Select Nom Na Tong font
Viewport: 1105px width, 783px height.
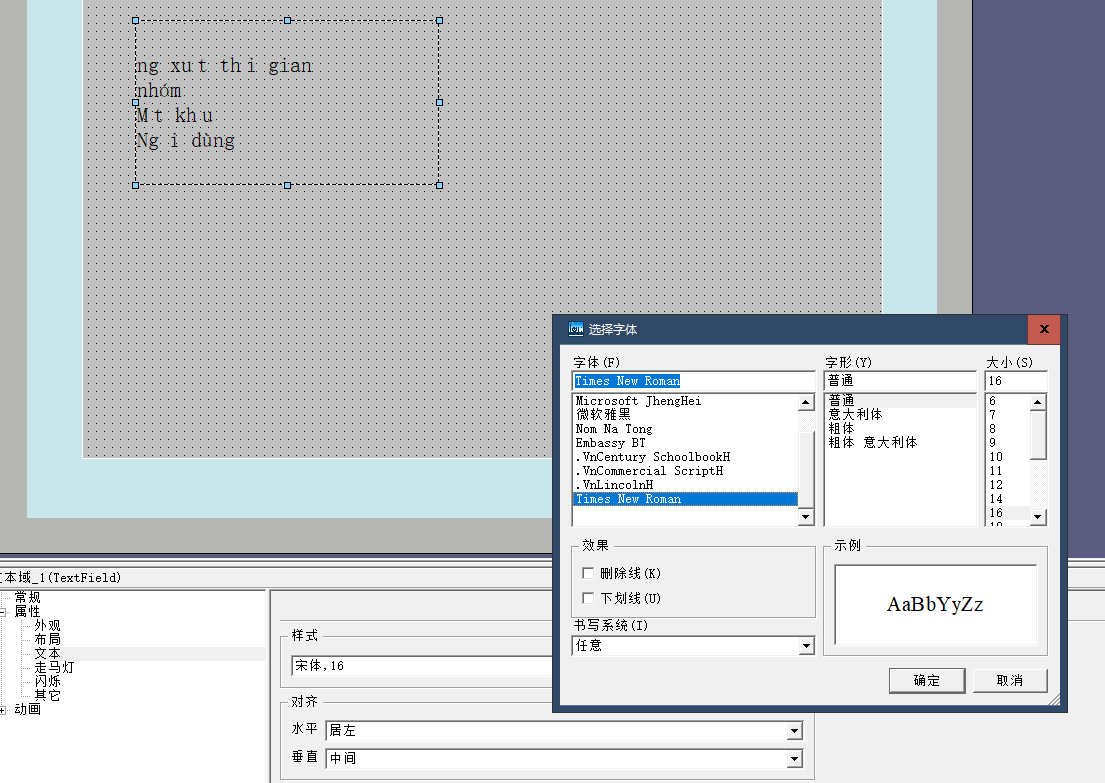(686, 429)
